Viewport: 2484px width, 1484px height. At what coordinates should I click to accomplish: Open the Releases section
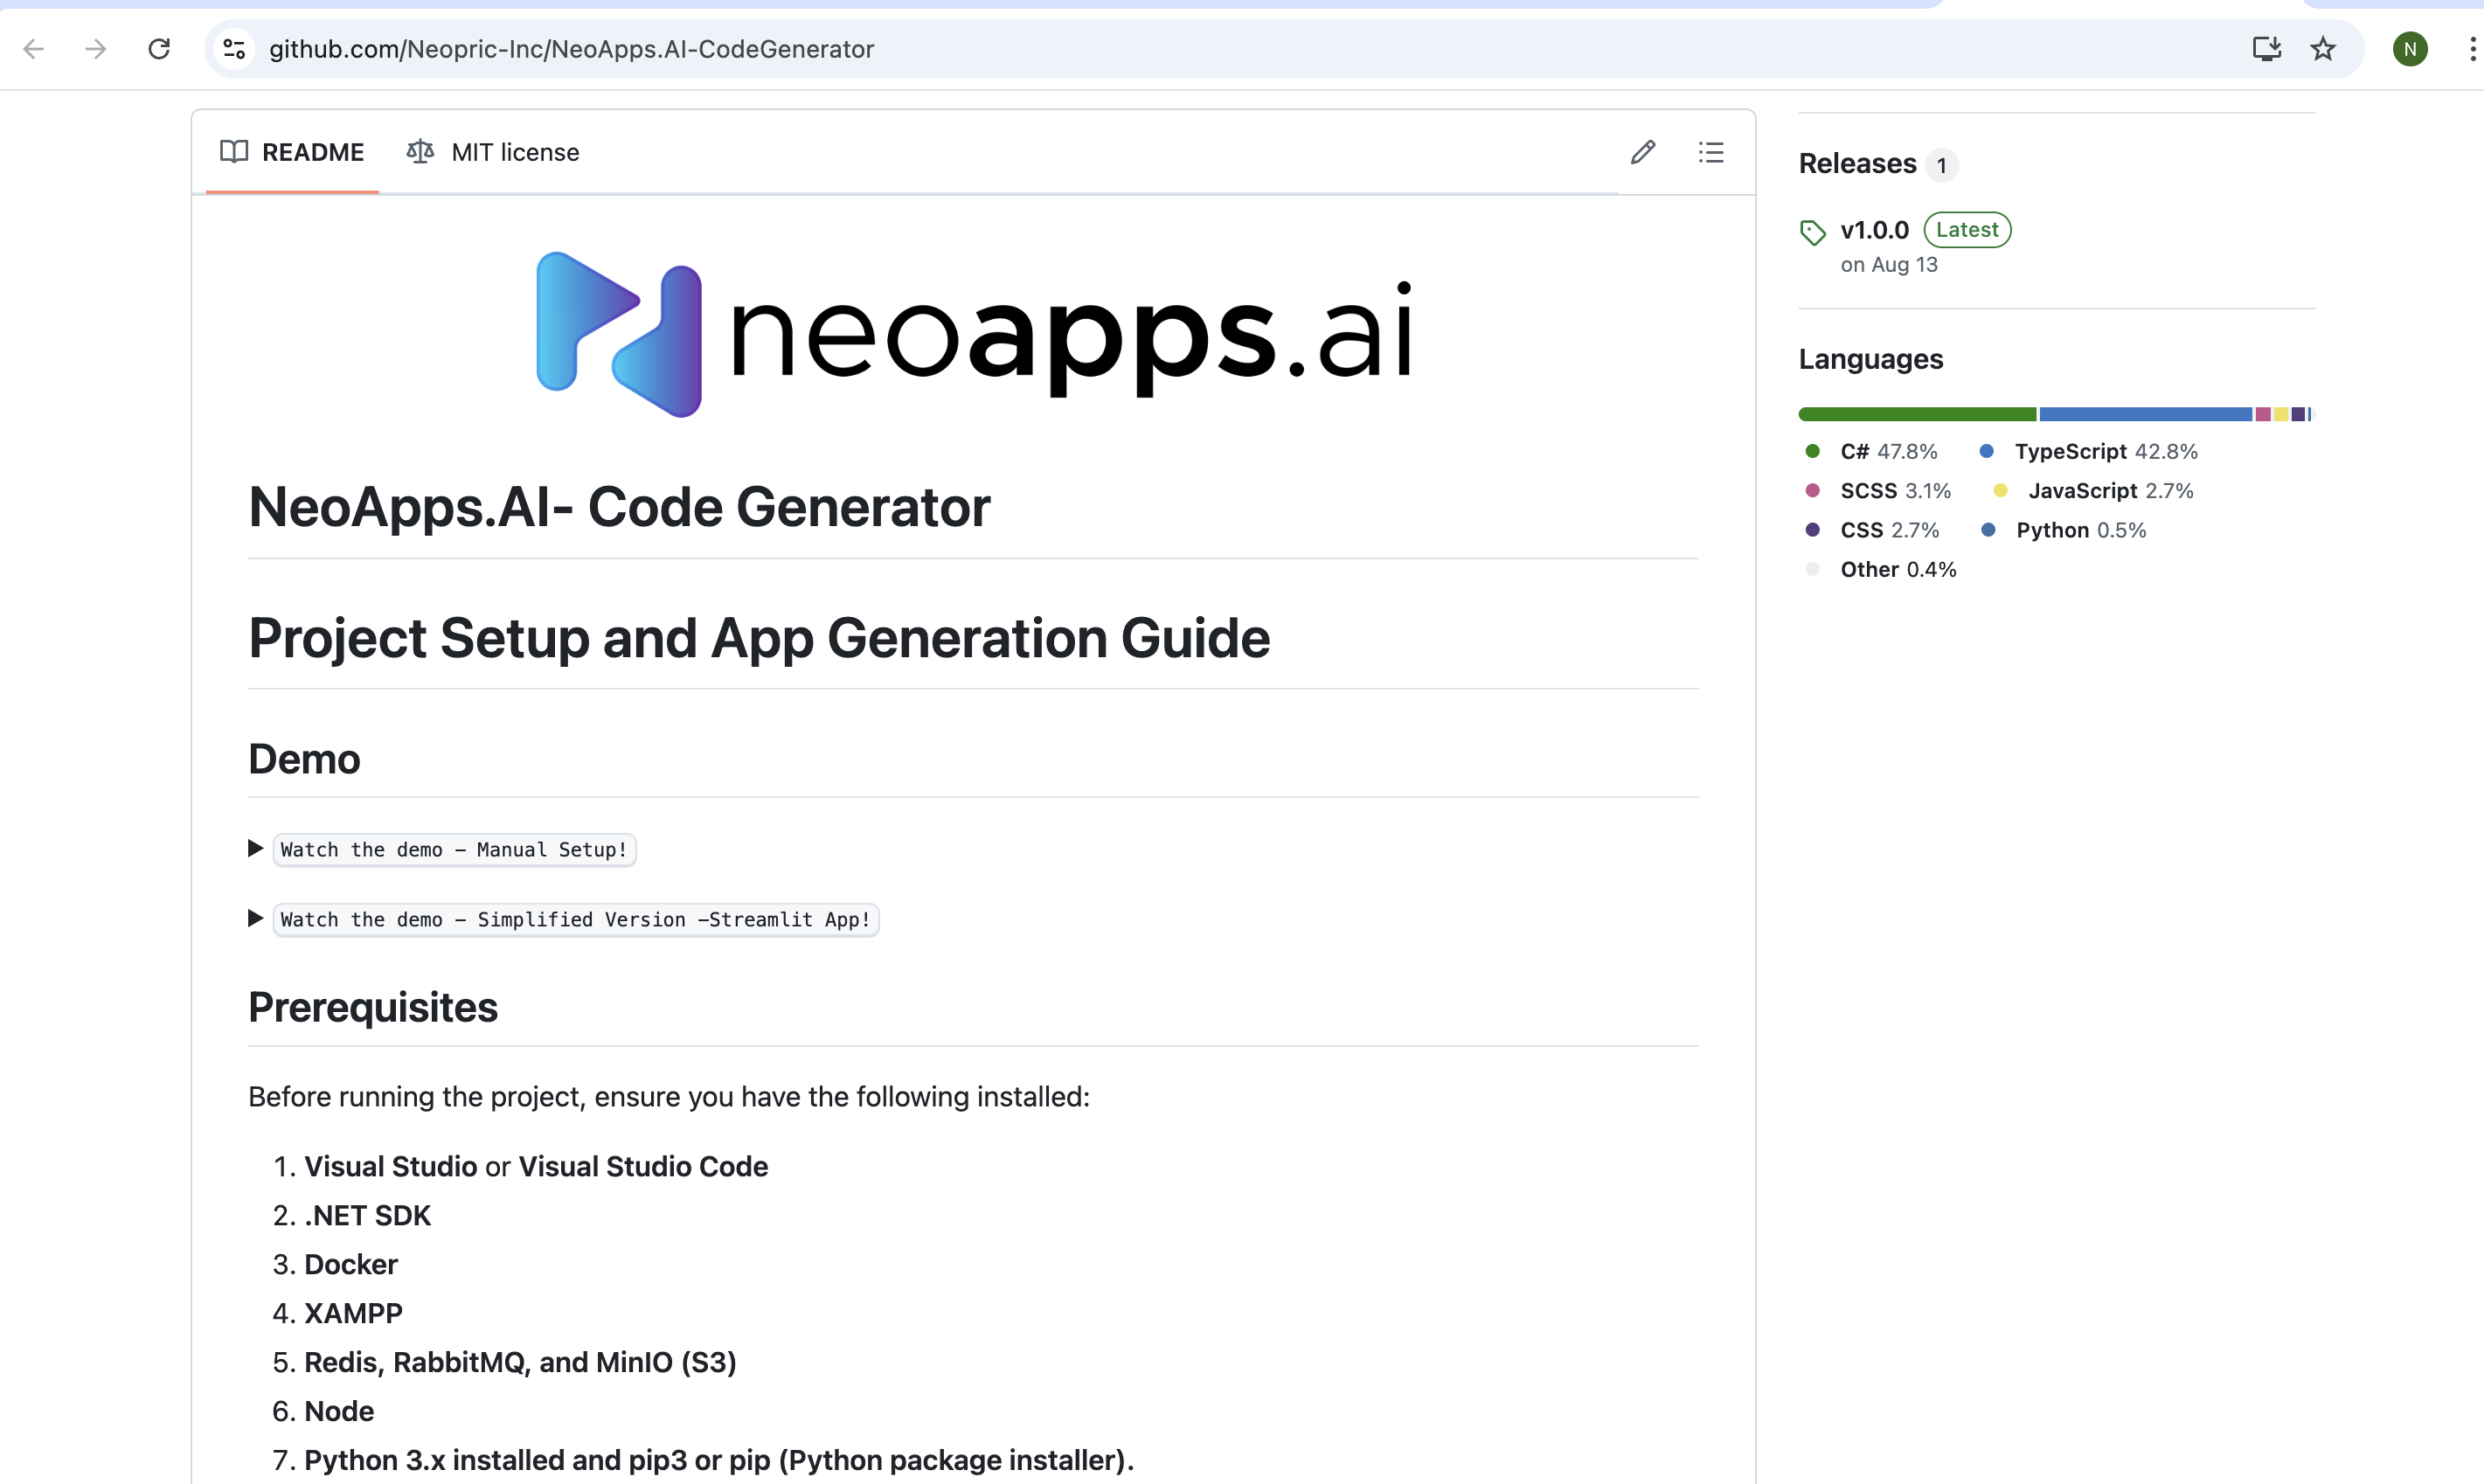pos(1856,163)
